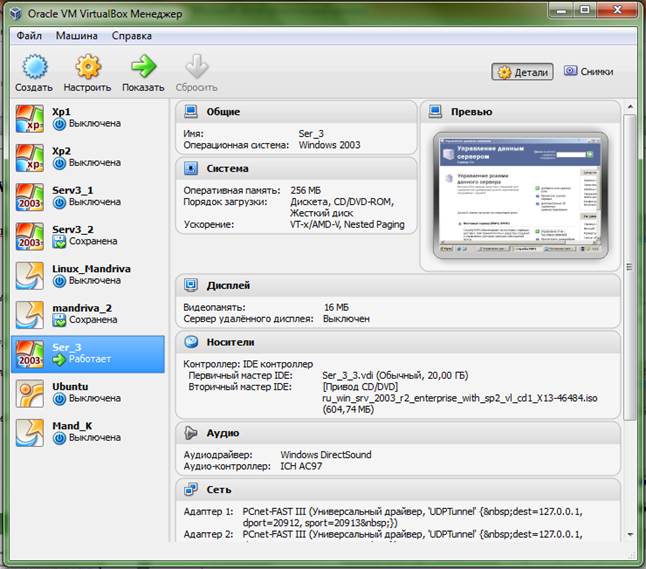Click the Дисплей section header
This screenshot has width=646, height=569.
pyautogui.click(x=398, y=285)
